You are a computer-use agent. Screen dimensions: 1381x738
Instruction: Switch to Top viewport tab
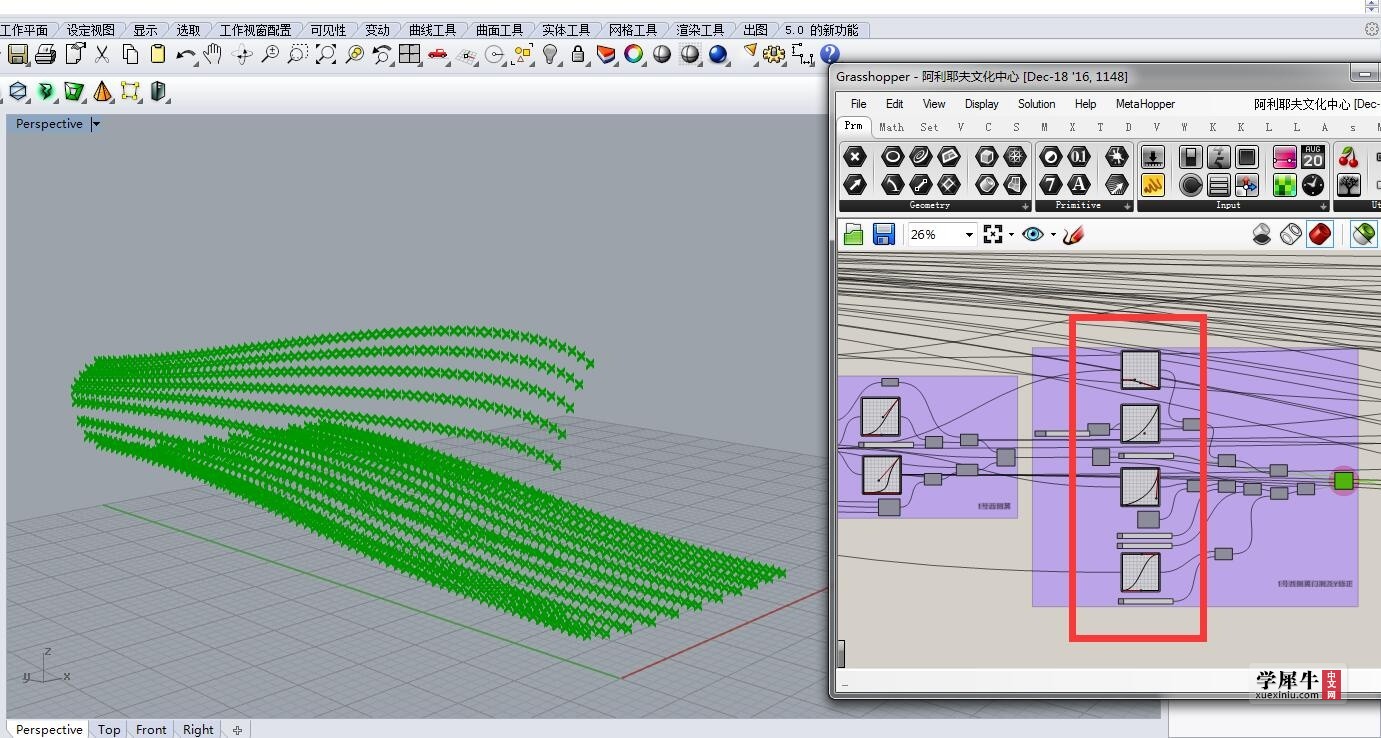pyautogui.click(x=109, y=729)
